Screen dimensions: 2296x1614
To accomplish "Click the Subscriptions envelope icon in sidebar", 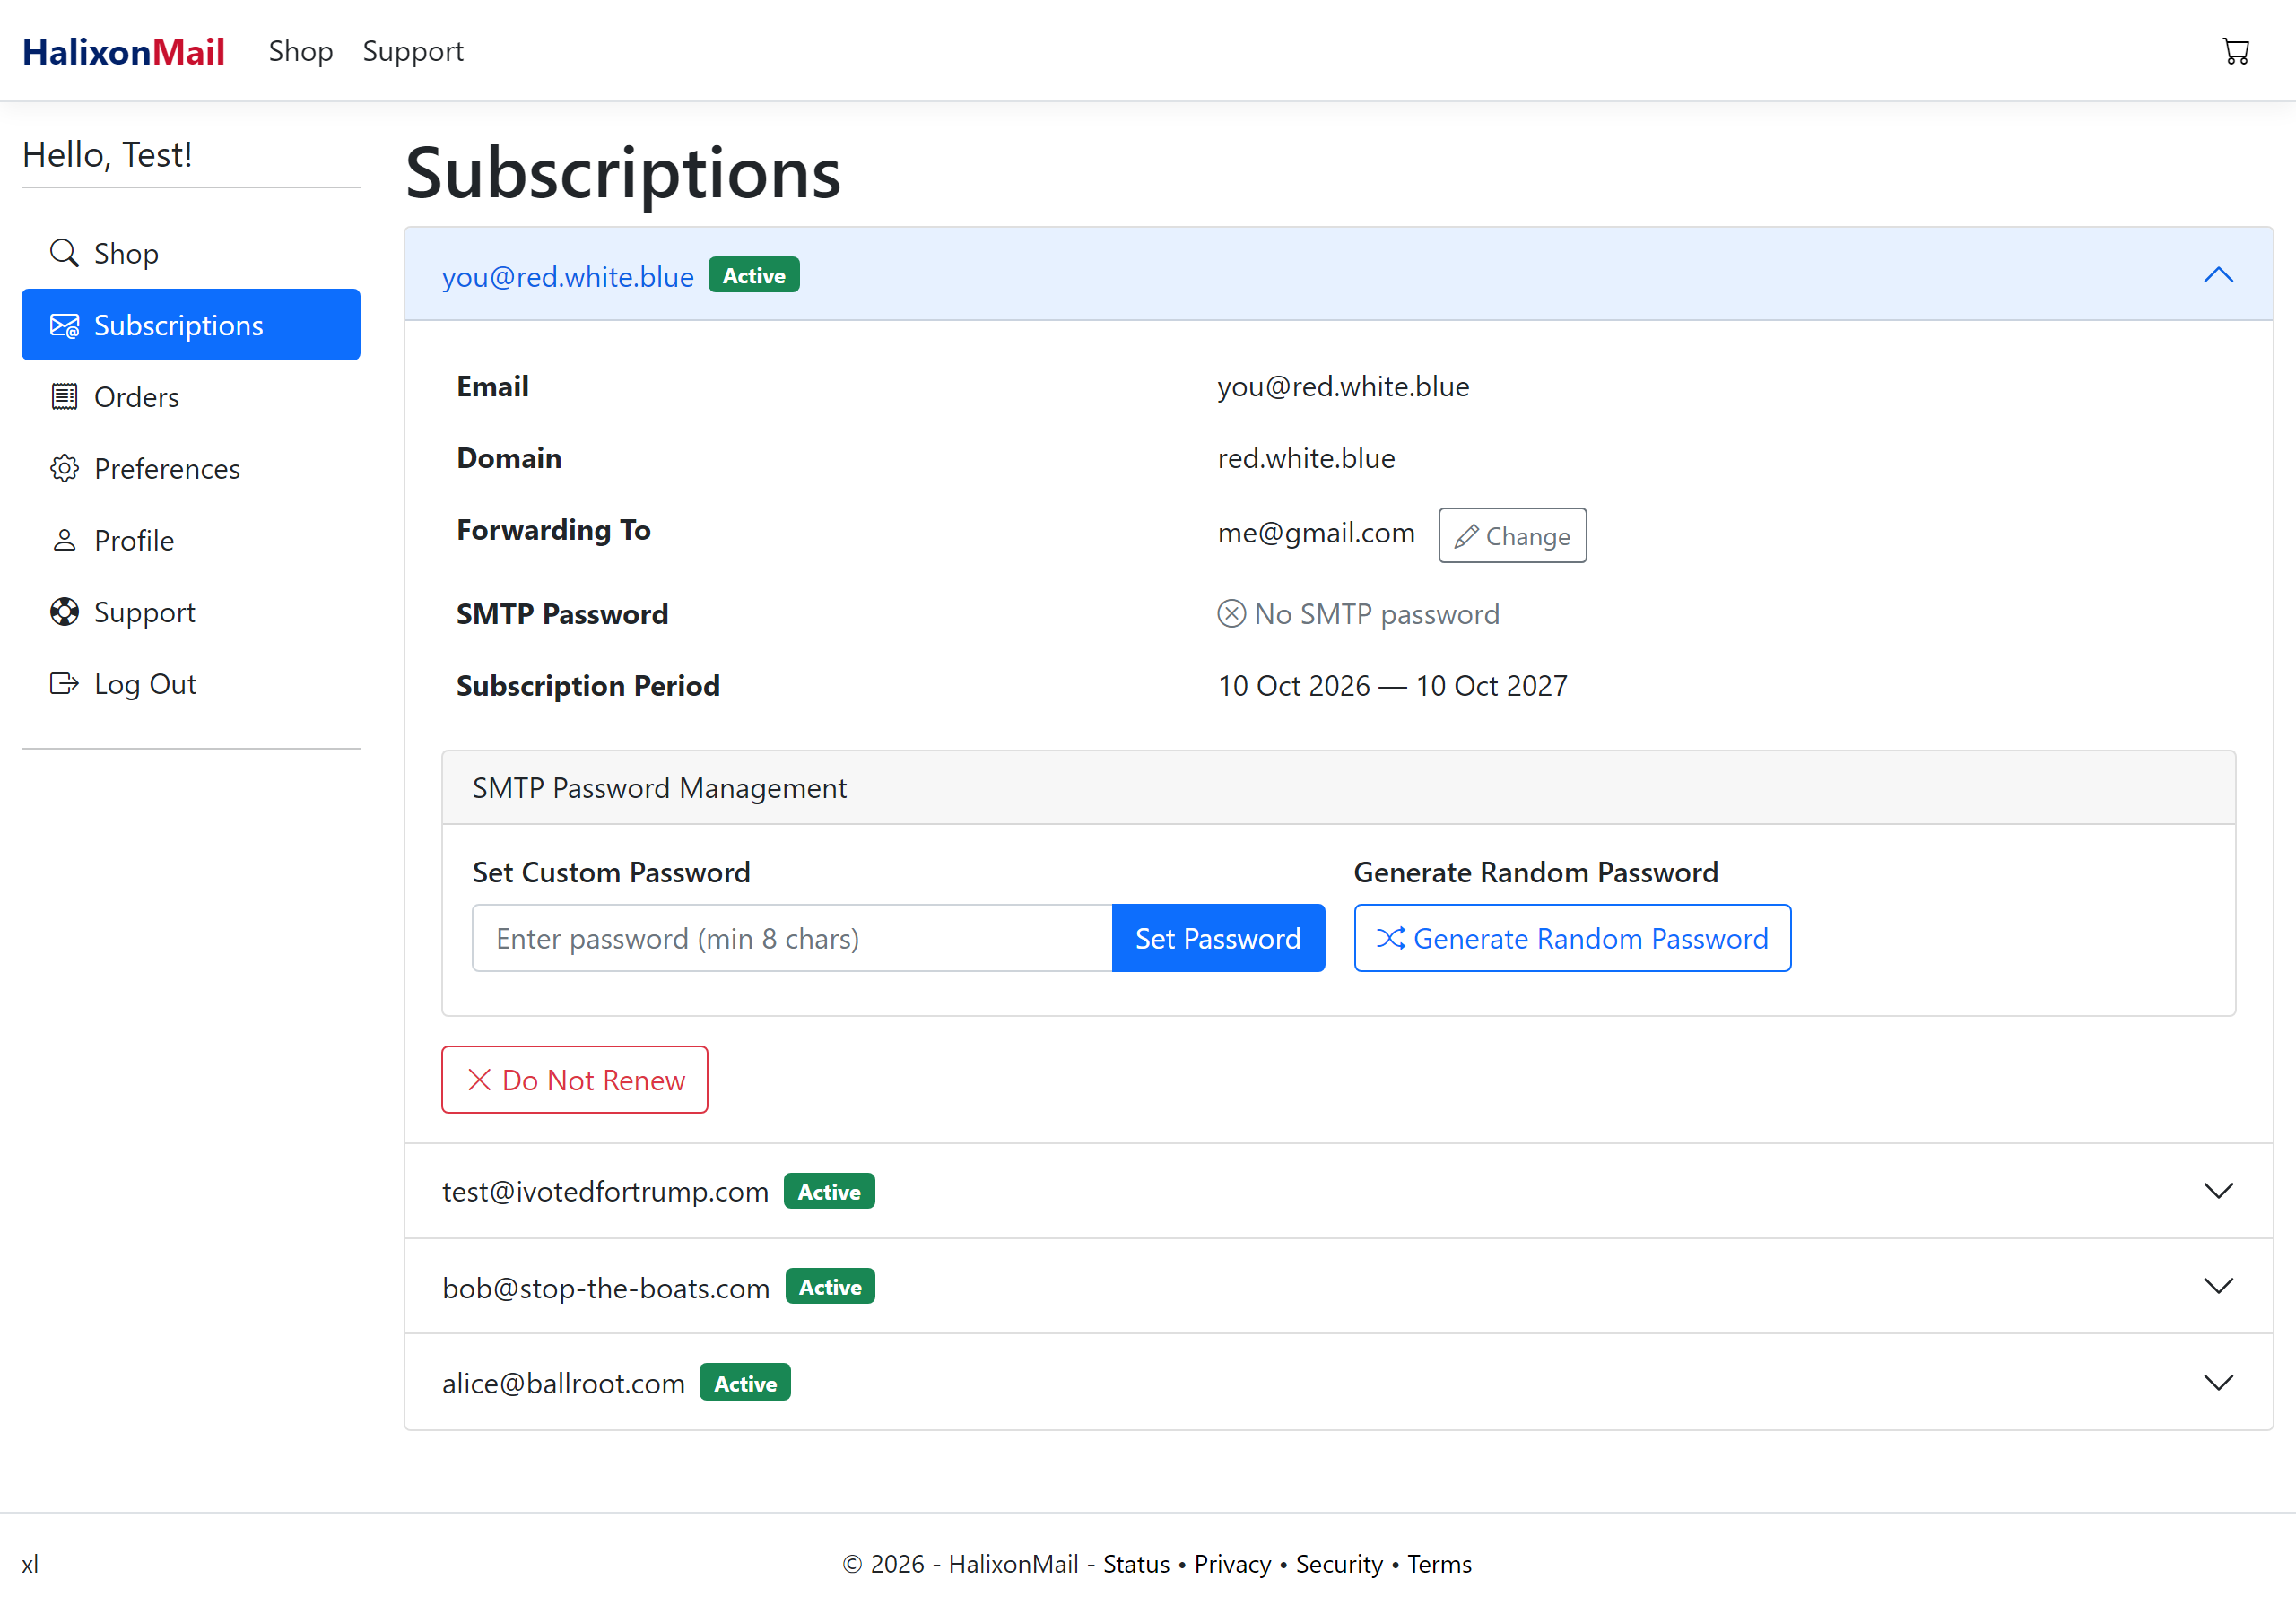I will [64, 325].
